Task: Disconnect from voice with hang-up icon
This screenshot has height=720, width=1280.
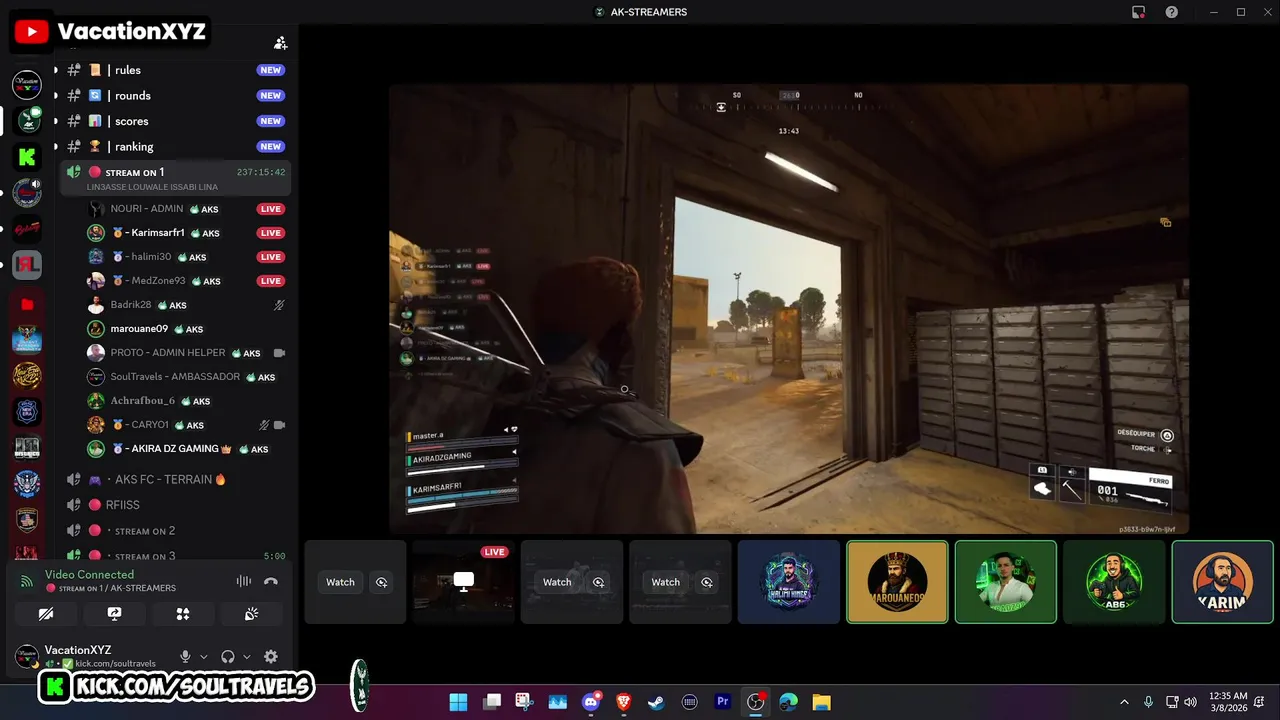Action: (x=271, y=581)
